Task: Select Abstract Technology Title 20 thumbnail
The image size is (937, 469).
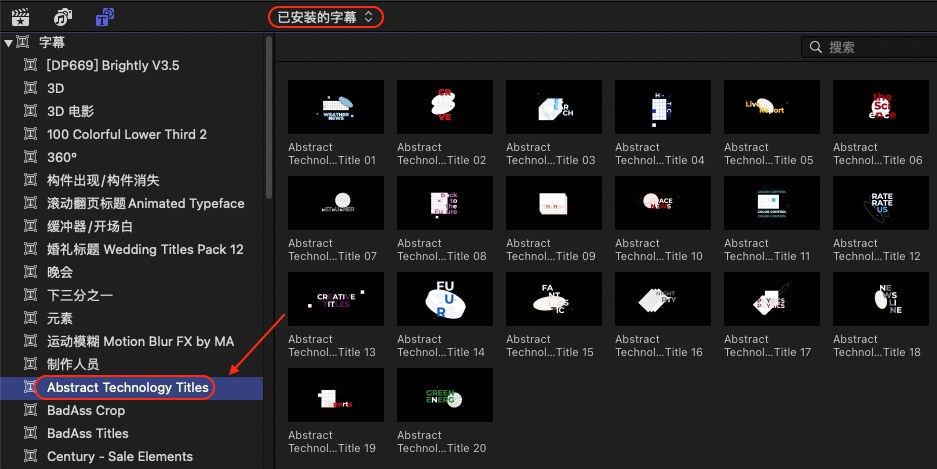Action: [x=445, y=395]
